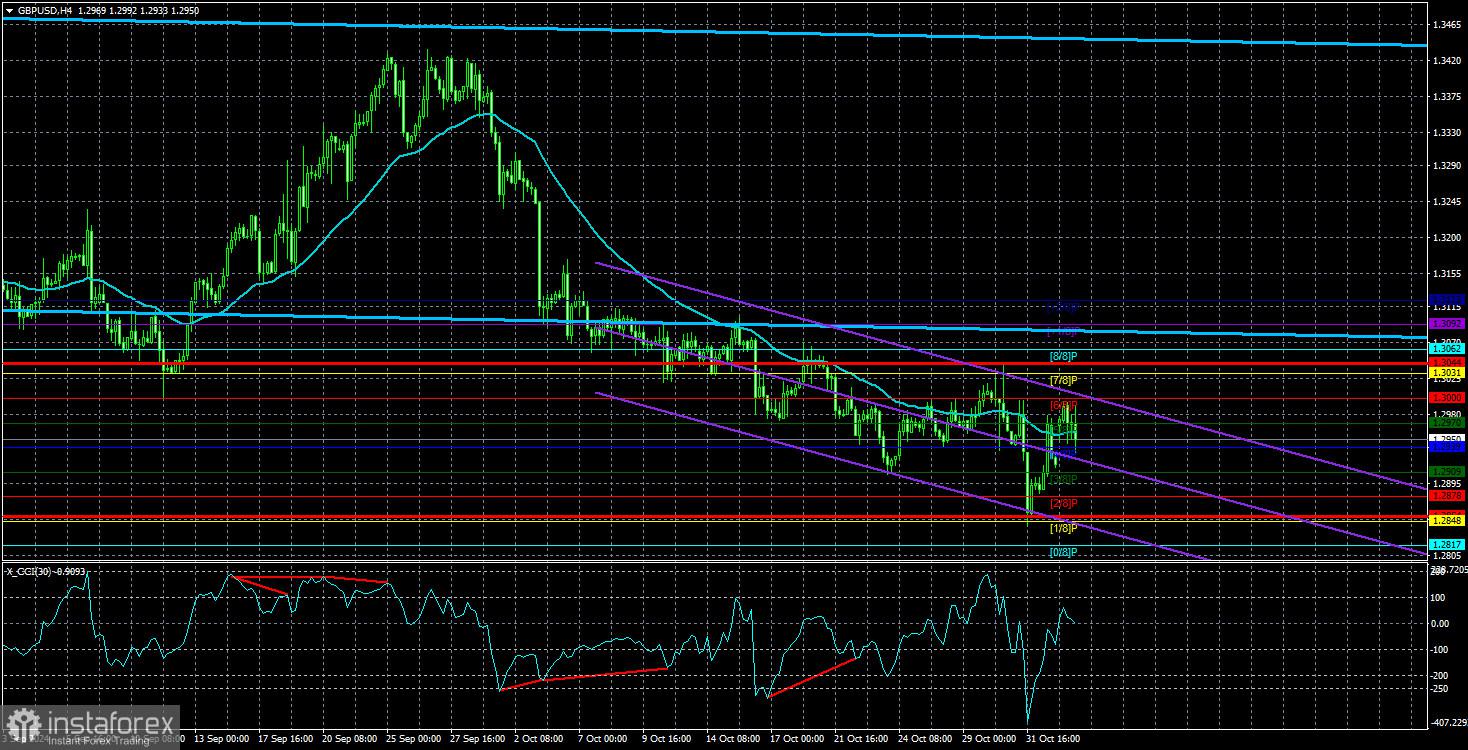Click the [0/8]P Murray level label
The image size is (1468, 750).
click(x=1063, y=552)
